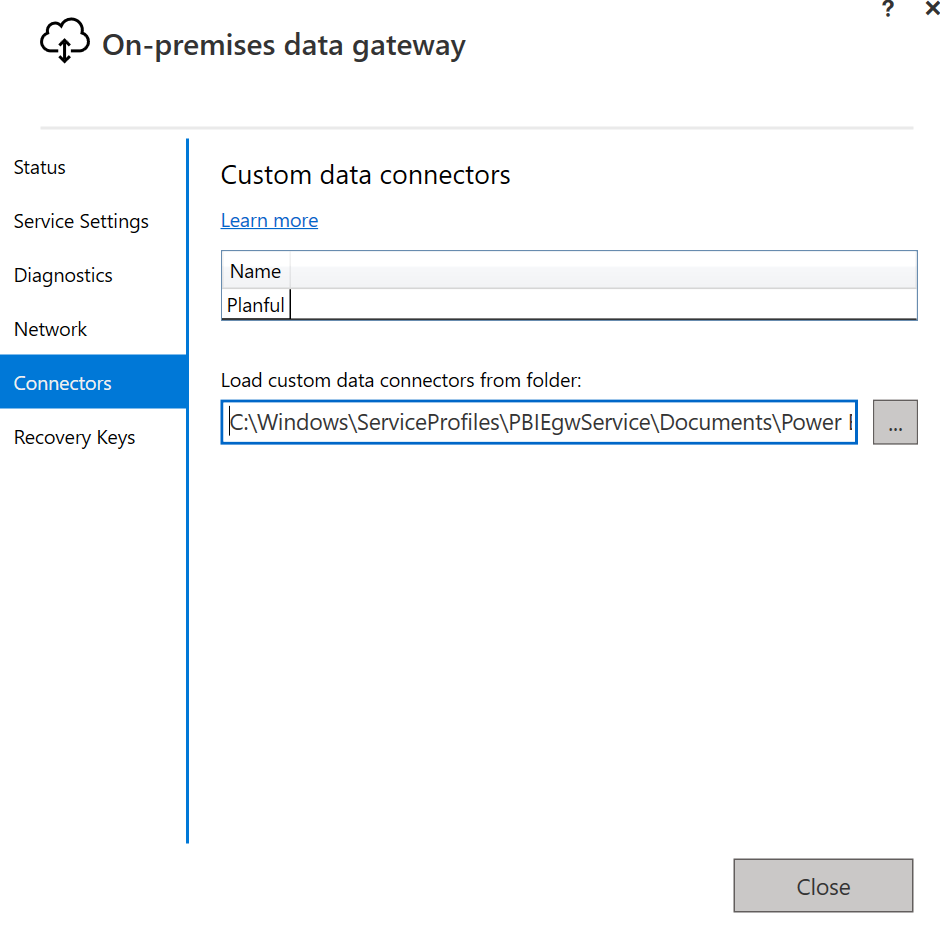Follow the Learn more link

269,221
